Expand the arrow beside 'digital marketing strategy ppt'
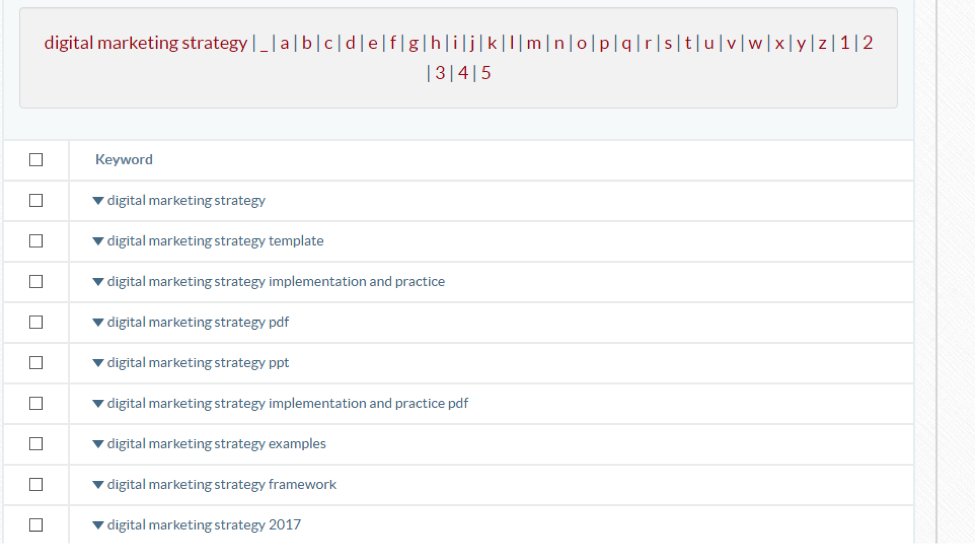The width and height of the screenshot is (975, 544). pyautogui.click(x=98, y=363)
